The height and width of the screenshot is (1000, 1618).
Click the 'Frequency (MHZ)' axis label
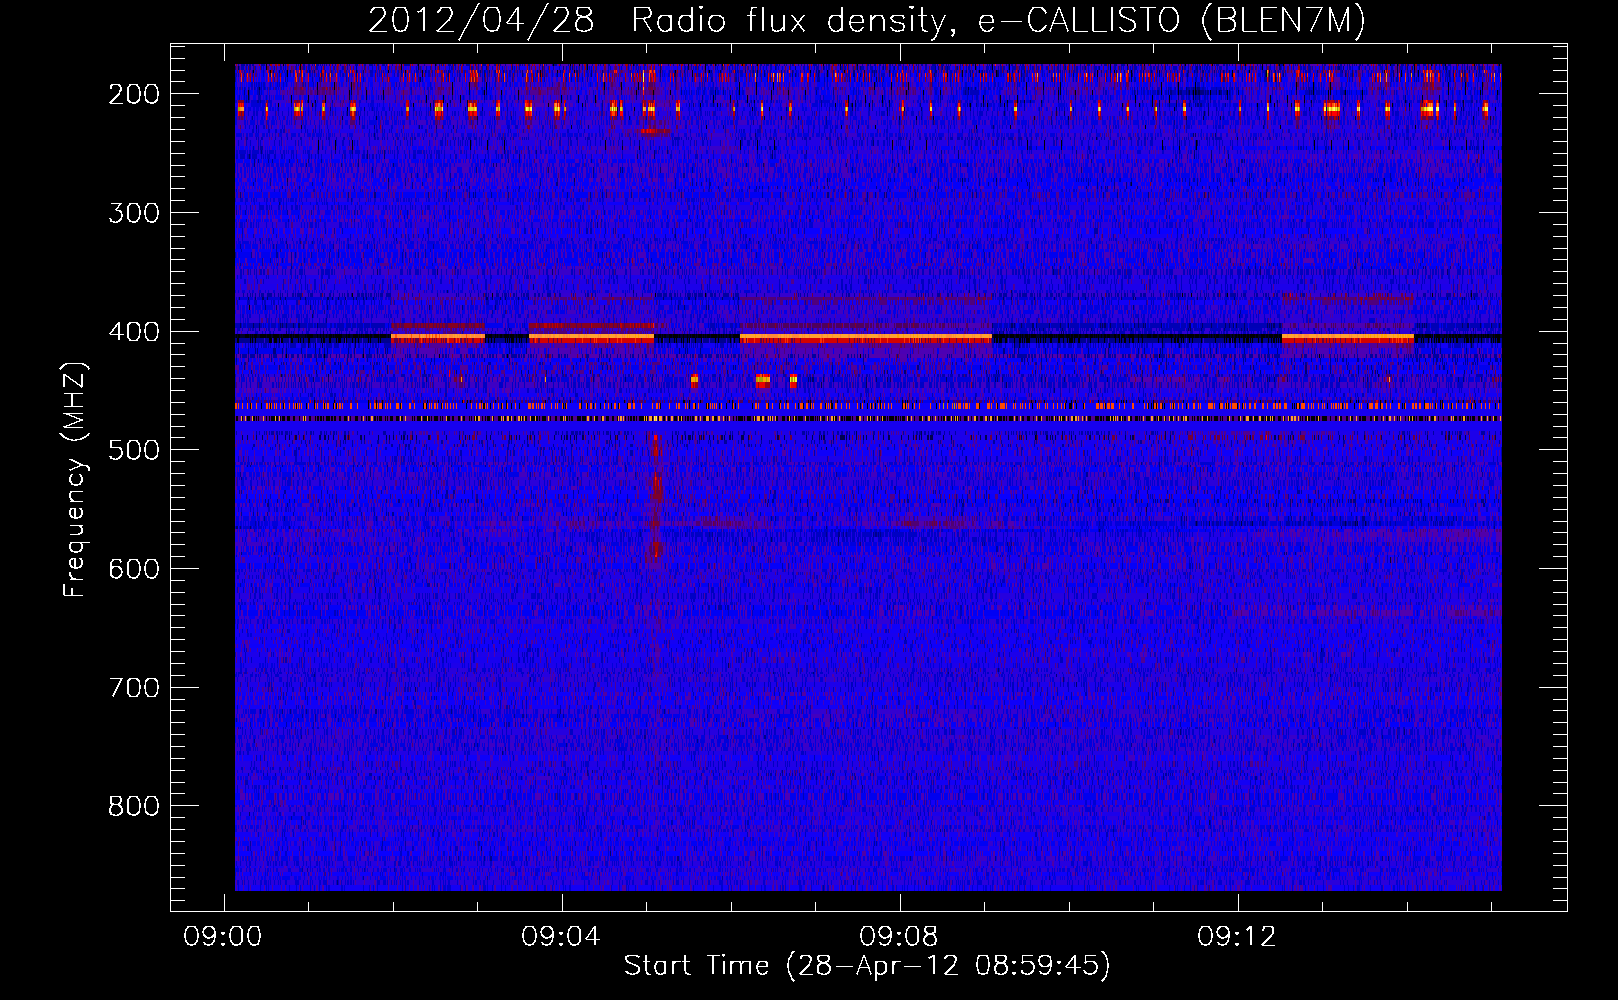(x=75, y=480)
